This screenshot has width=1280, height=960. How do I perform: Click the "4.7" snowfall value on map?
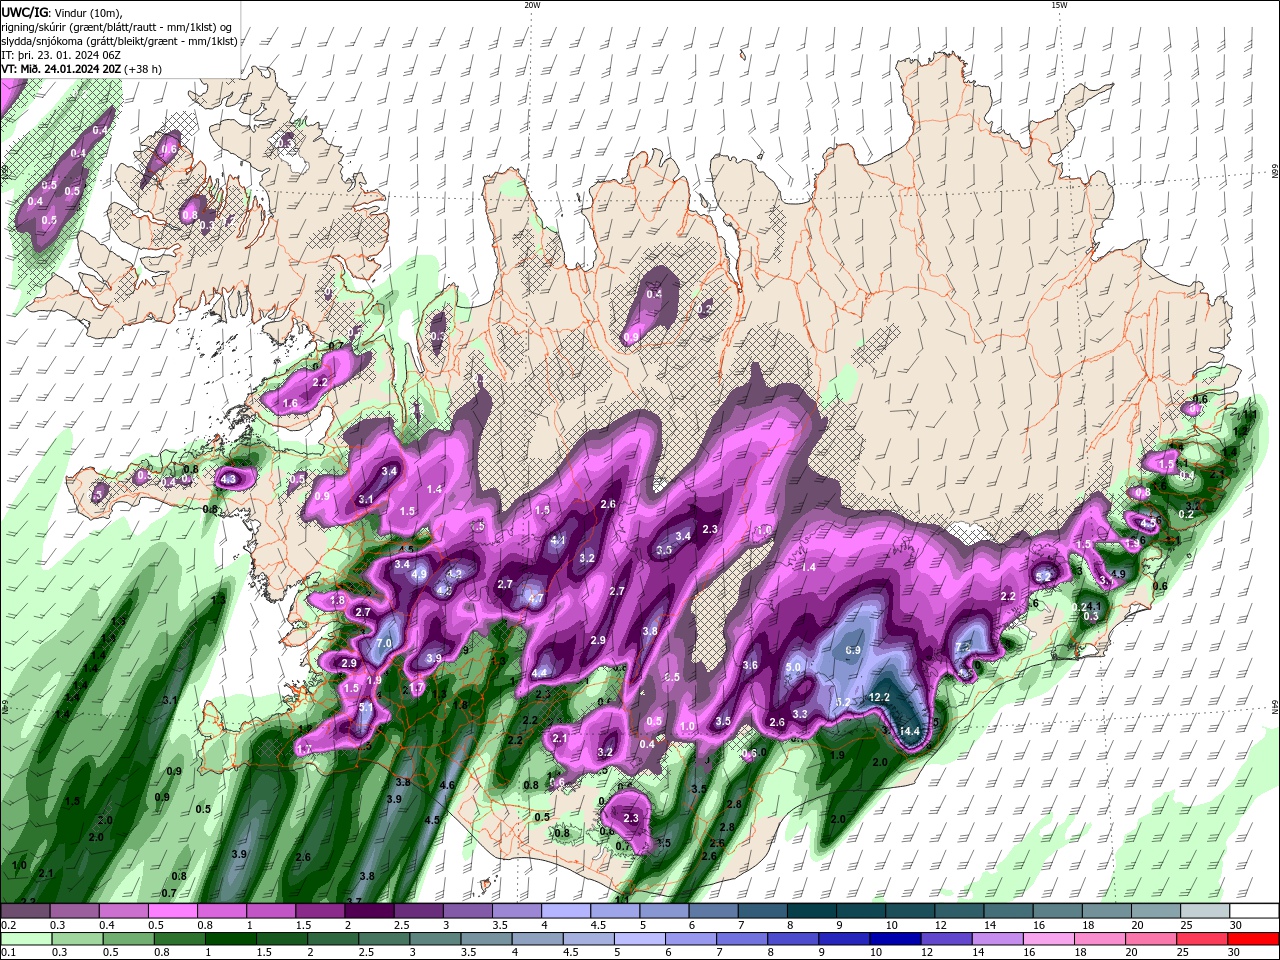[x=535, y=599]
